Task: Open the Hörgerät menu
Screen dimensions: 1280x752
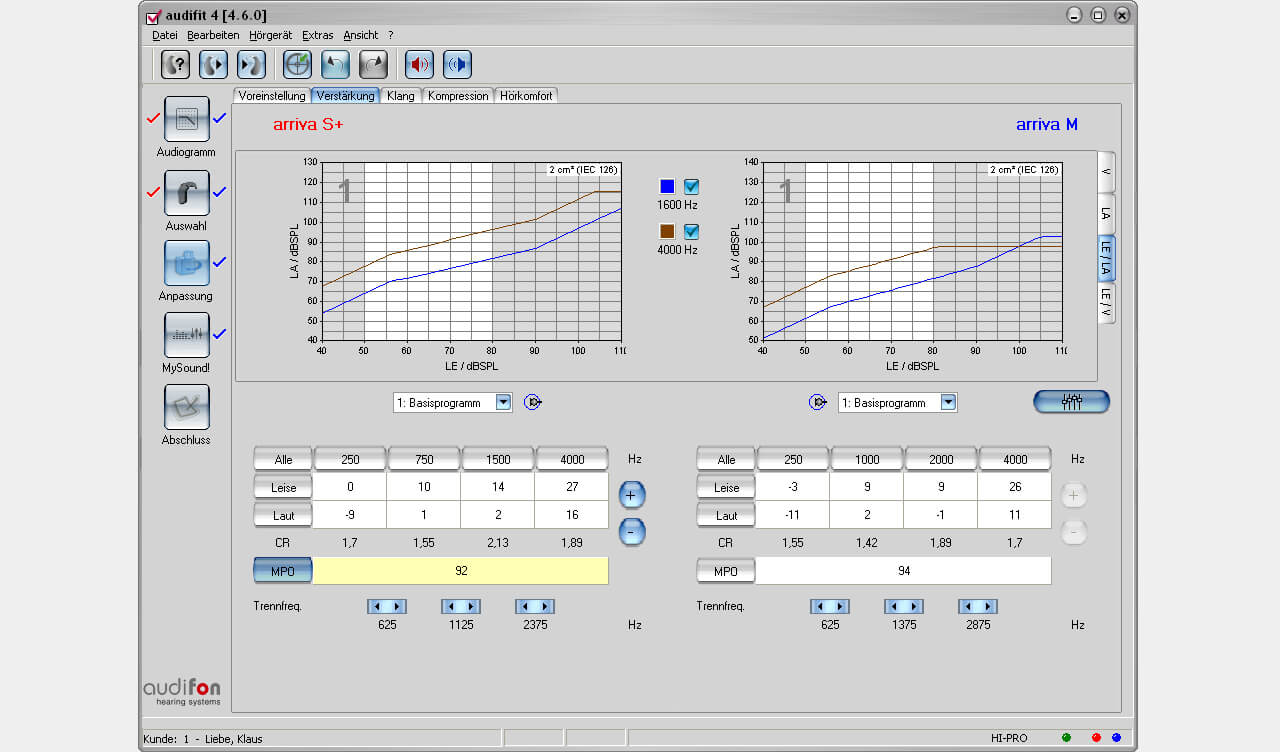Action: [270, 35]
